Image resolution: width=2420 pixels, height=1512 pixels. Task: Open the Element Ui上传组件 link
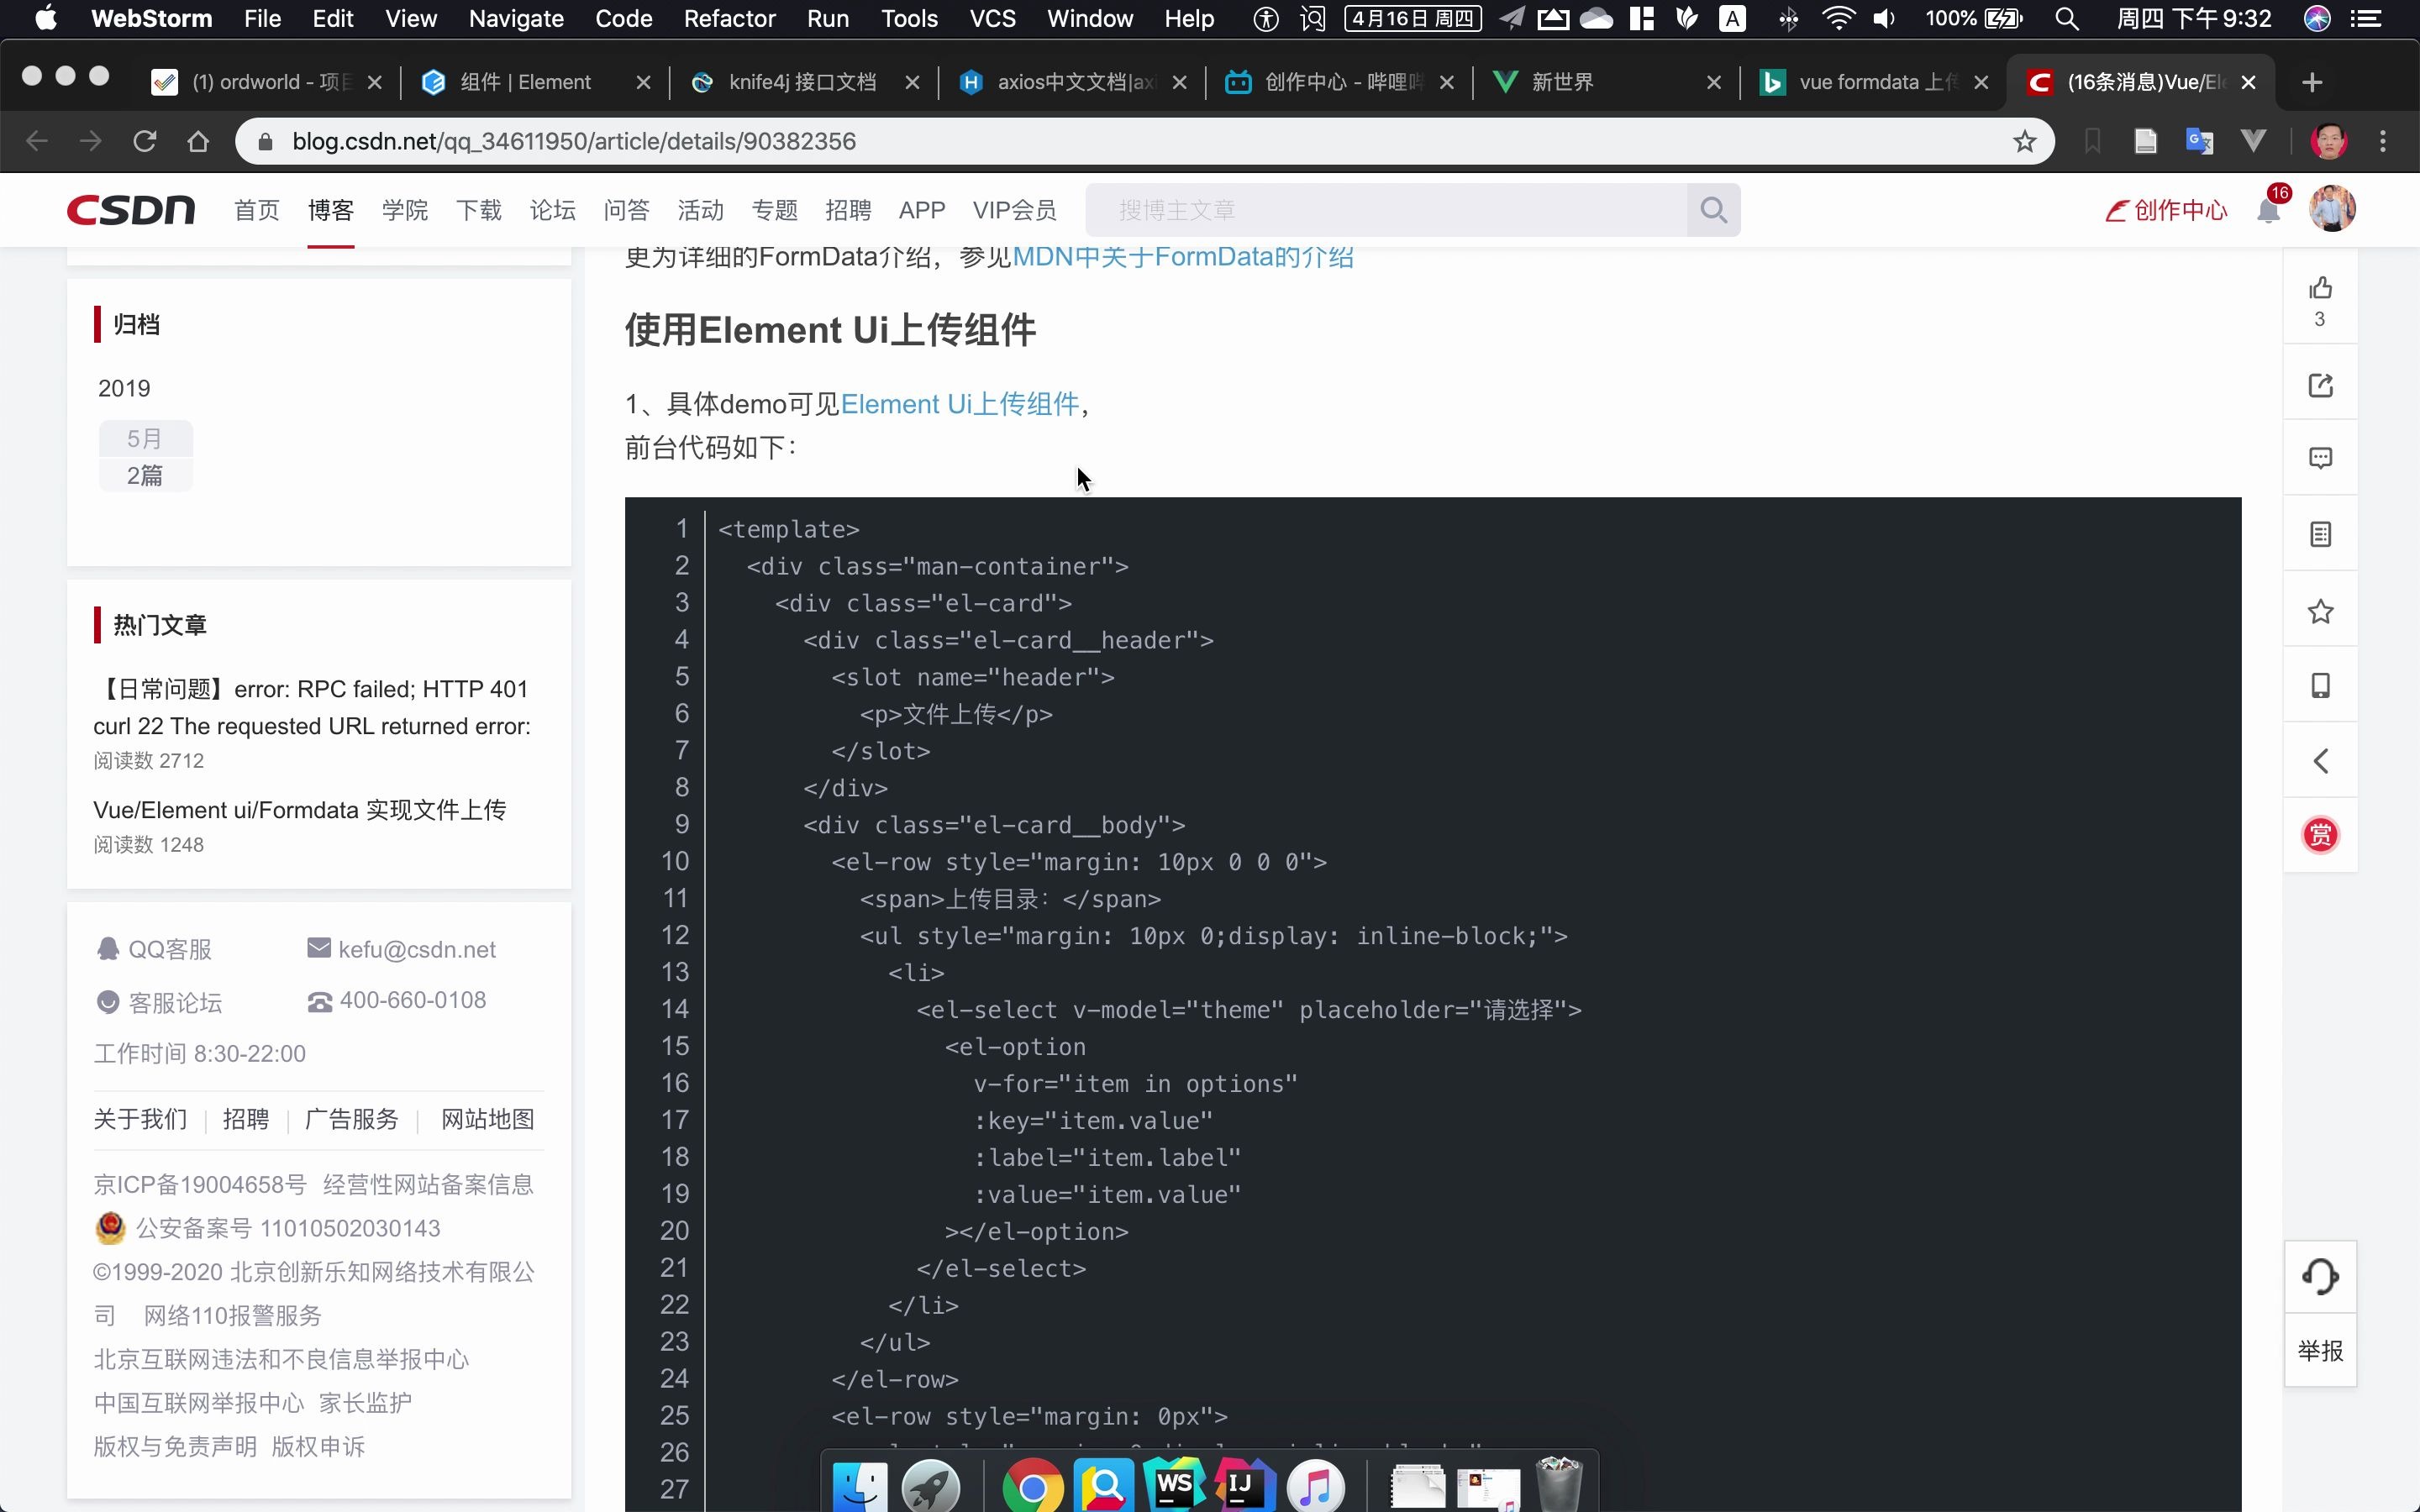pyautogui.click(x=958, y=404)
